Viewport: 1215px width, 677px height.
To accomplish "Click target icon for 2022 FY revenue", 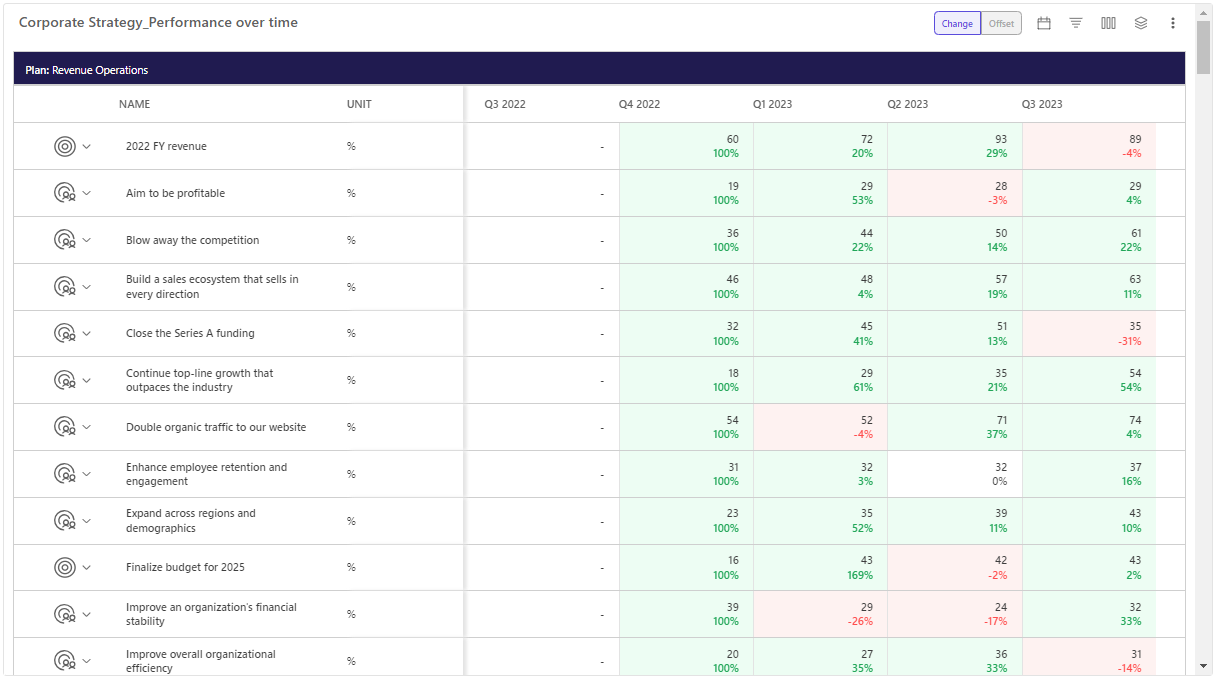I will pos(64,147).
